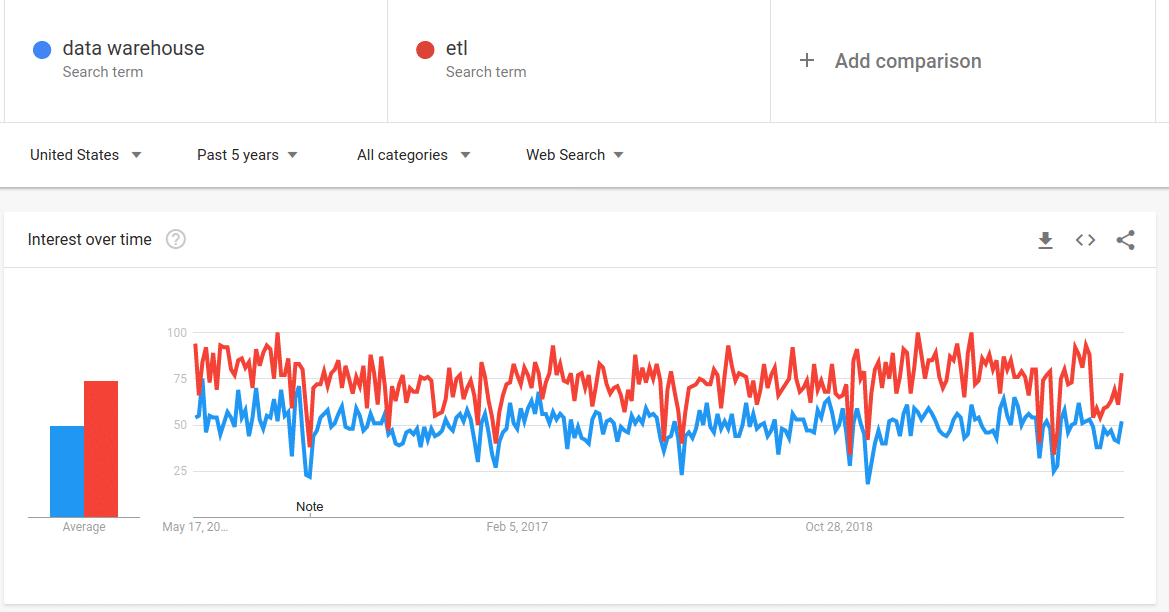Click the Add comparison button
1169x612 pixels.
[890, 61]
